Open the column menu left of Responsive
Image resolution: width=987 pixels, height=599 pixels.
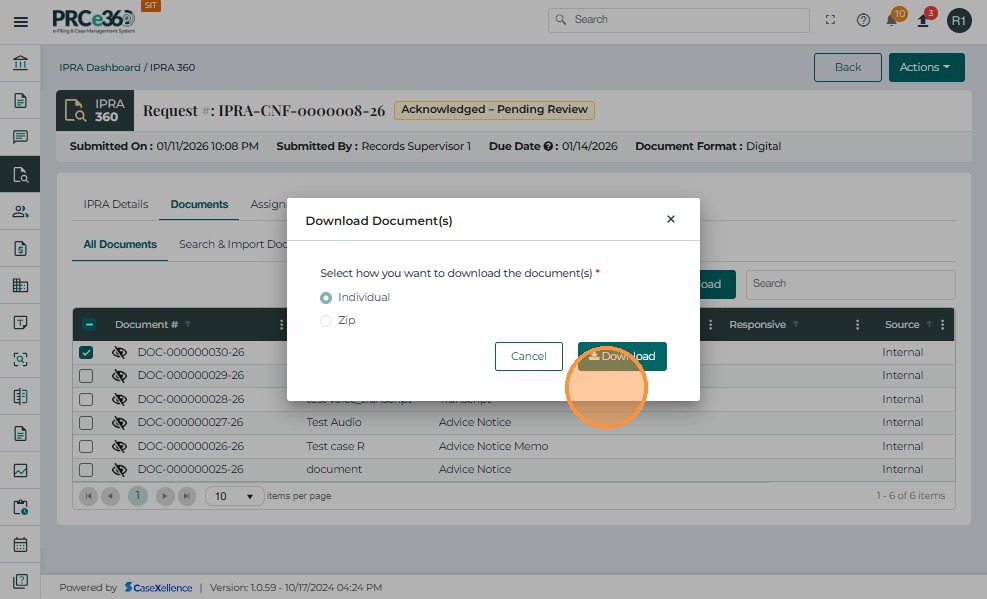[711, 325]
